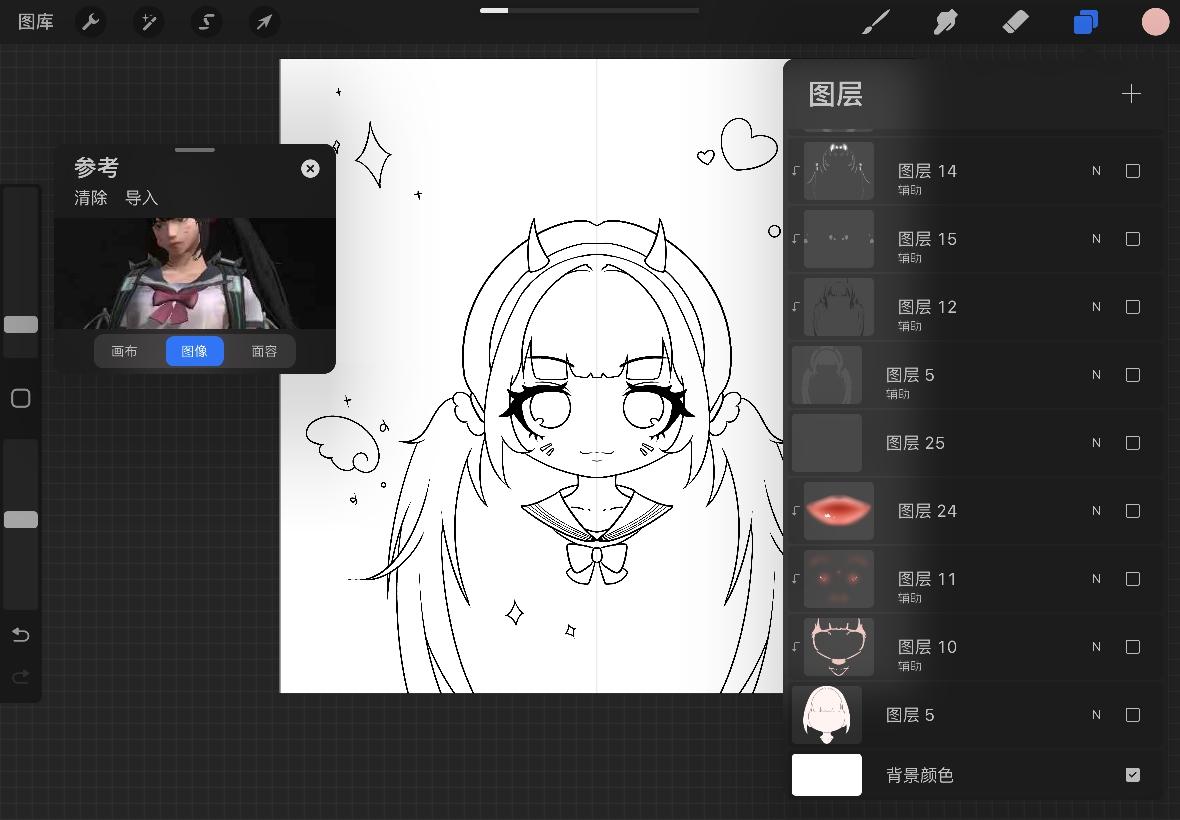The height and width of the screenshot is (820, 1180).
Task: Open the active color circle swatch
Action: click(x=1155, y=22)
